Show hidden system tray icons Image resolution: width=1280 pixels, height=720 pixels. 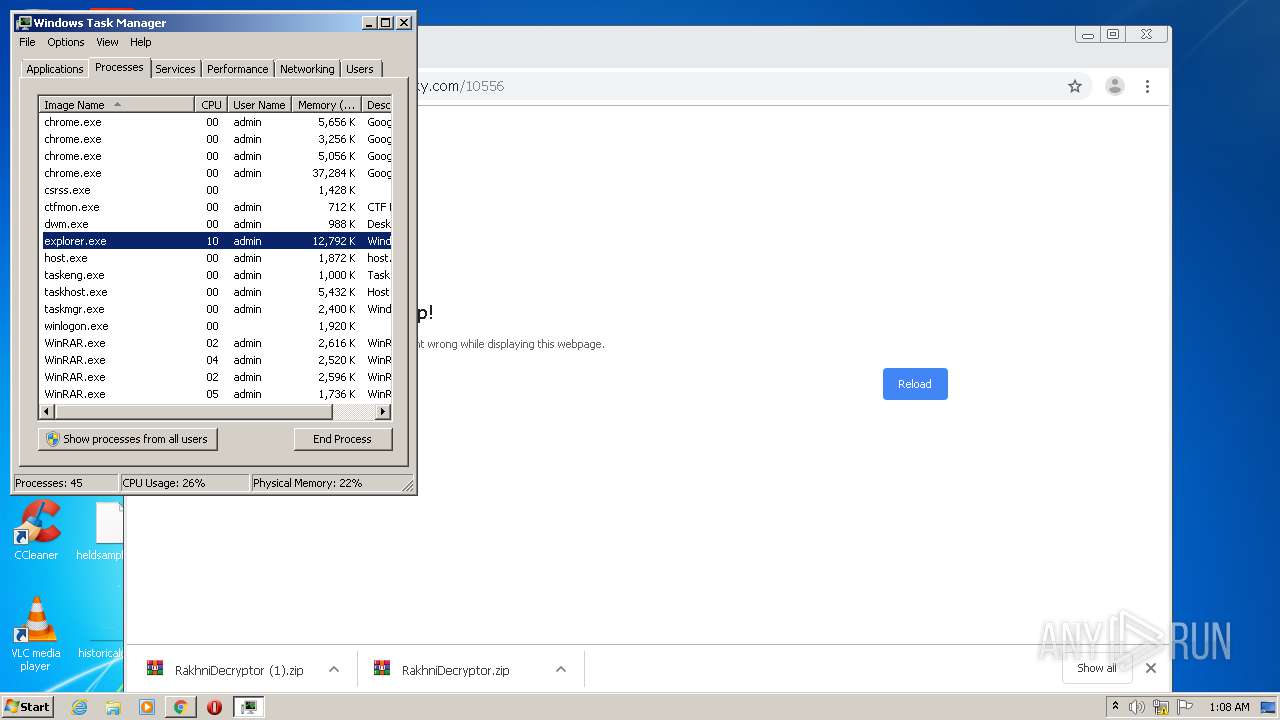(x=1115, y=706)
